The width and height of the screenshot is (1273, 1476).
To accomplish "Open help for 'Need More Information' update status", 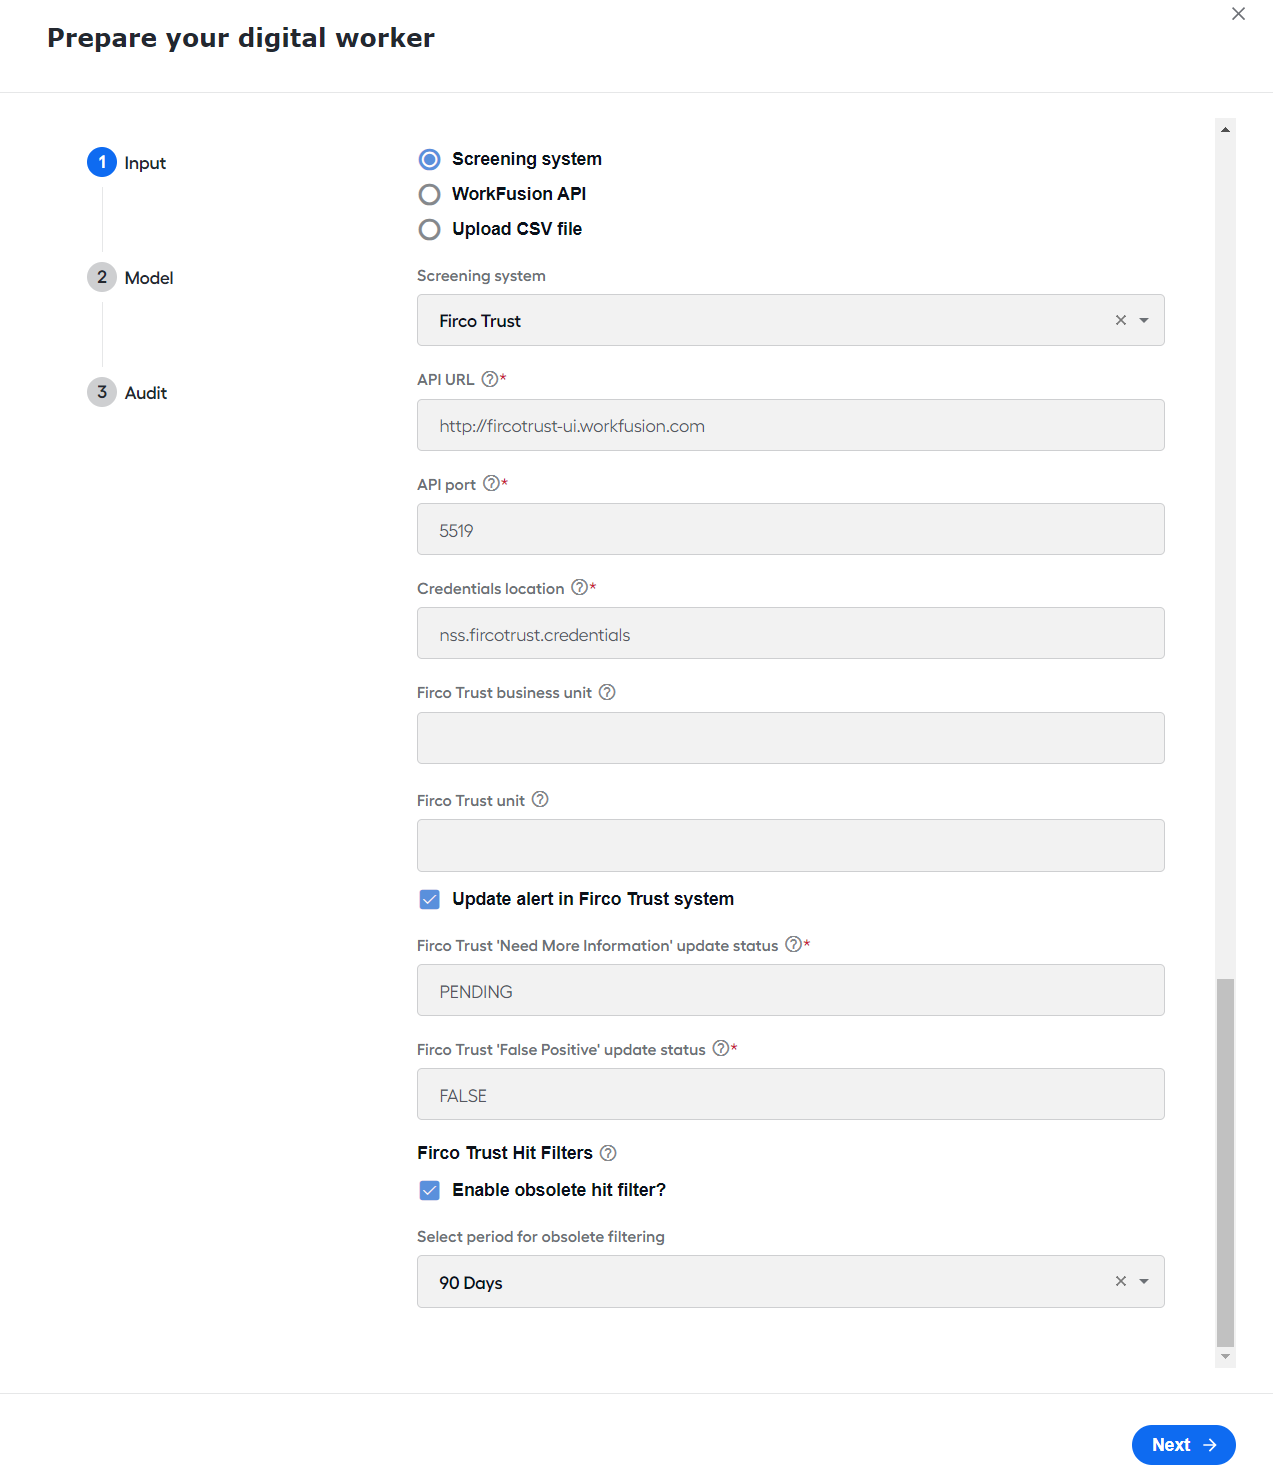I will (x=793, y=944).
